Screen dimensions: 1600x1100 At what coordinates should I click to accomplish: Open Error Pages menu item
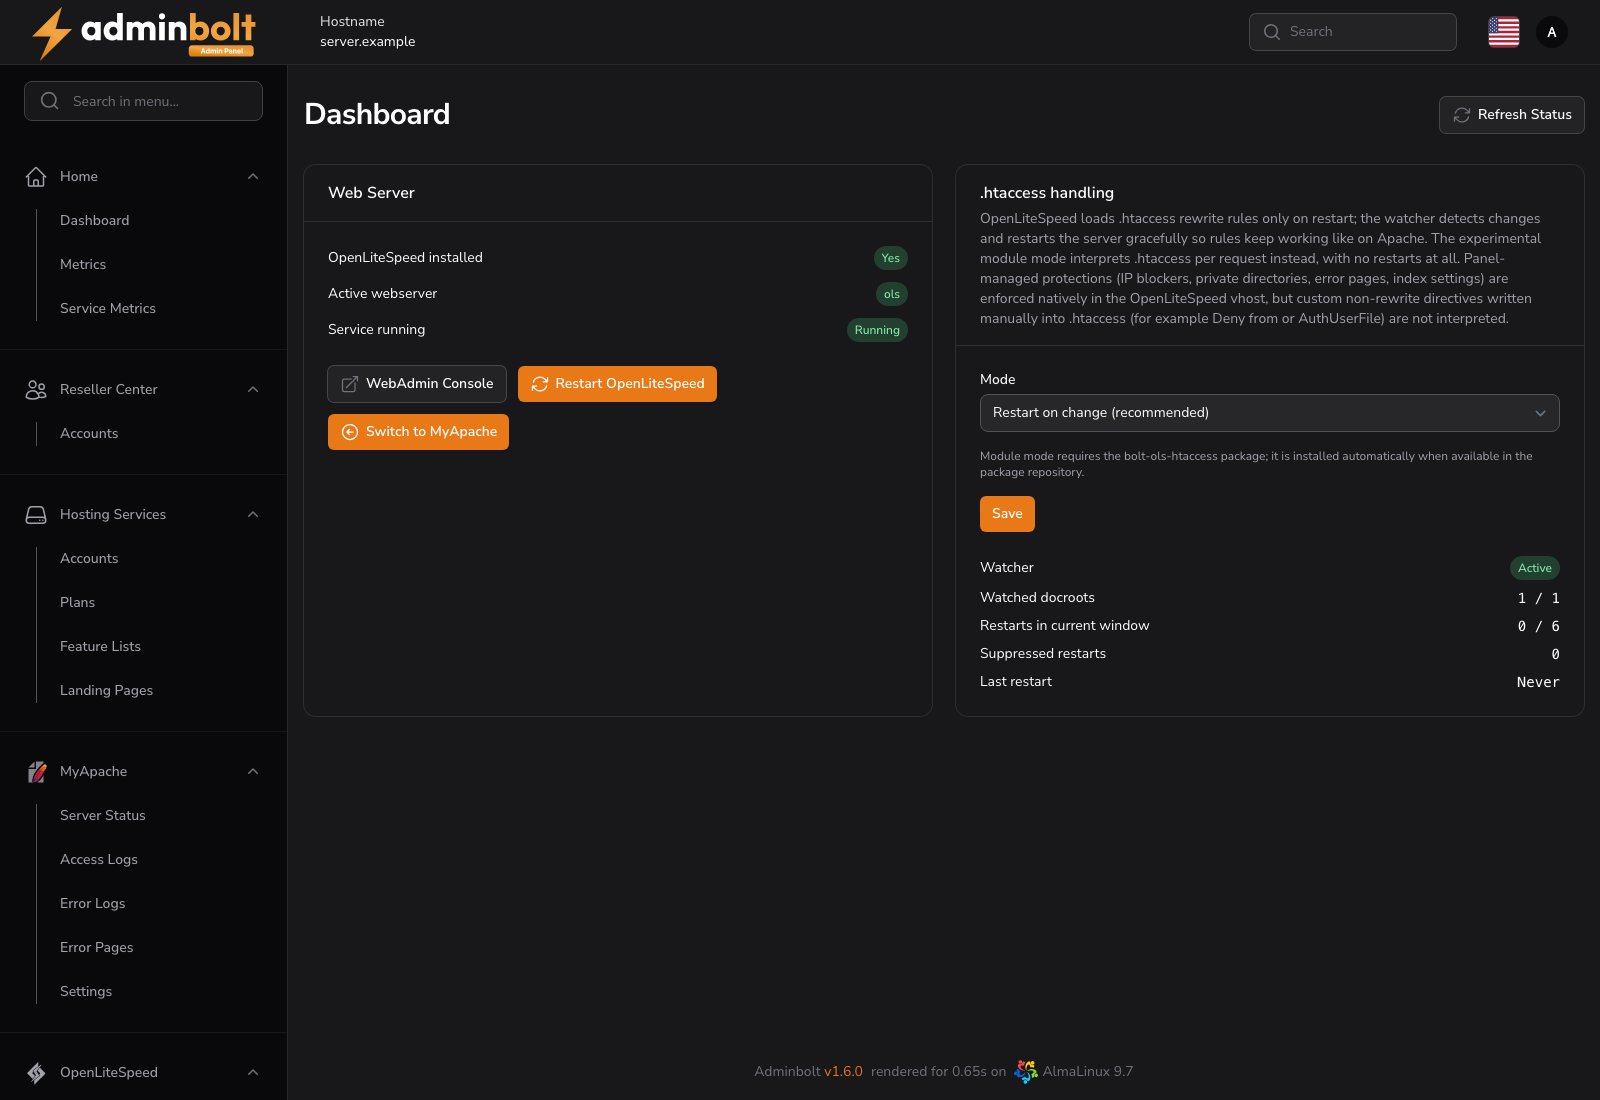pyautogui.click(x=97, y=948)
